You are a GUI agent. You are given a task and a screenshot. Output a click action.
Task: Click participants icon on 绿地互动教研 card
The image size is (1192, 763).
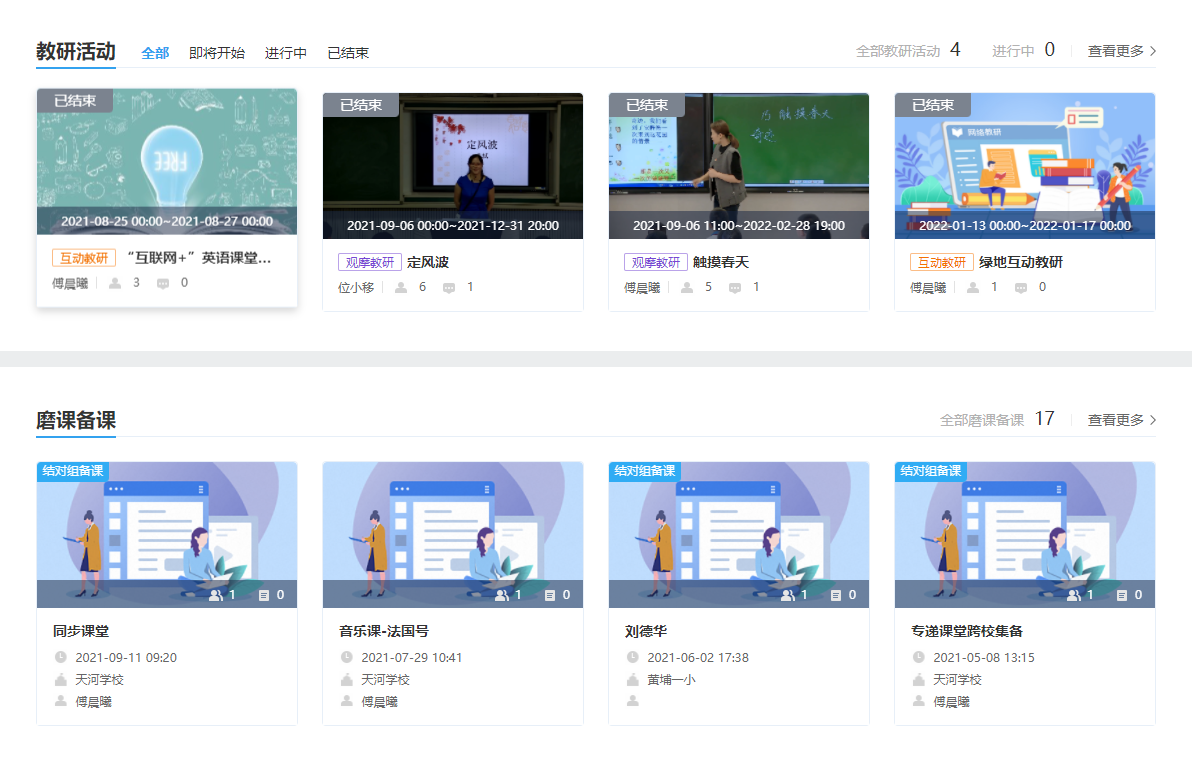tap(972, 287)
